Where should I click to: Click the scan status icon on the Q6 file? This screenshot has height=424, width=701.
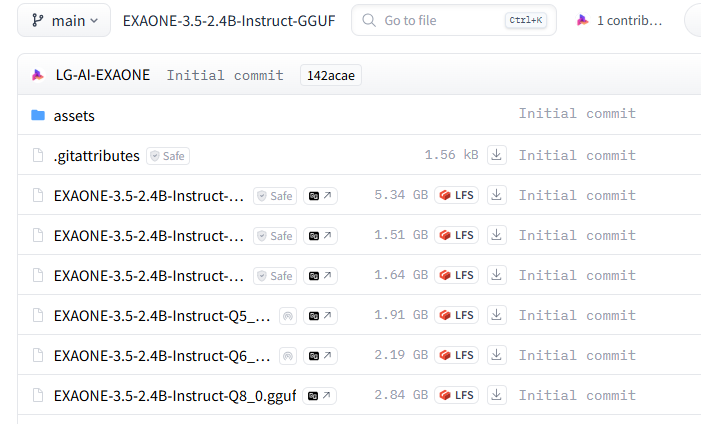pos(288,356)
